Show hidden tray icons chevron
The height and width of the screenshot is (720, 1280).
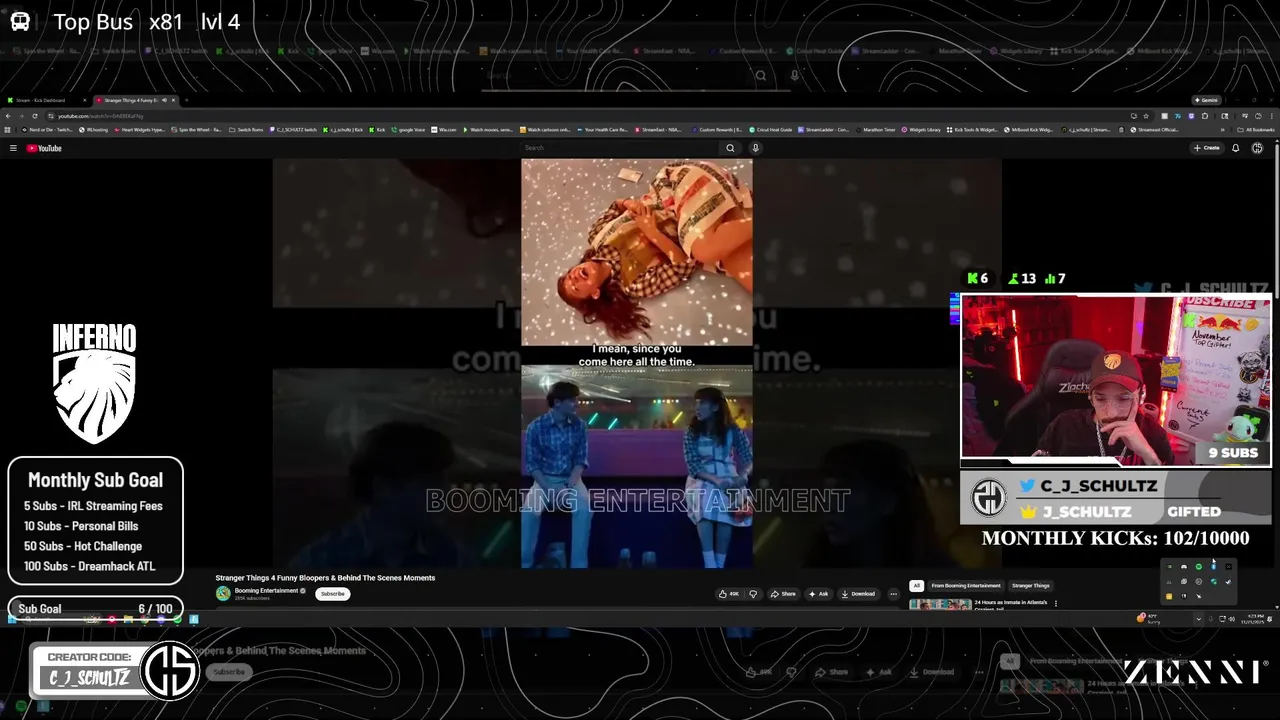click(x=1198, y=619)
